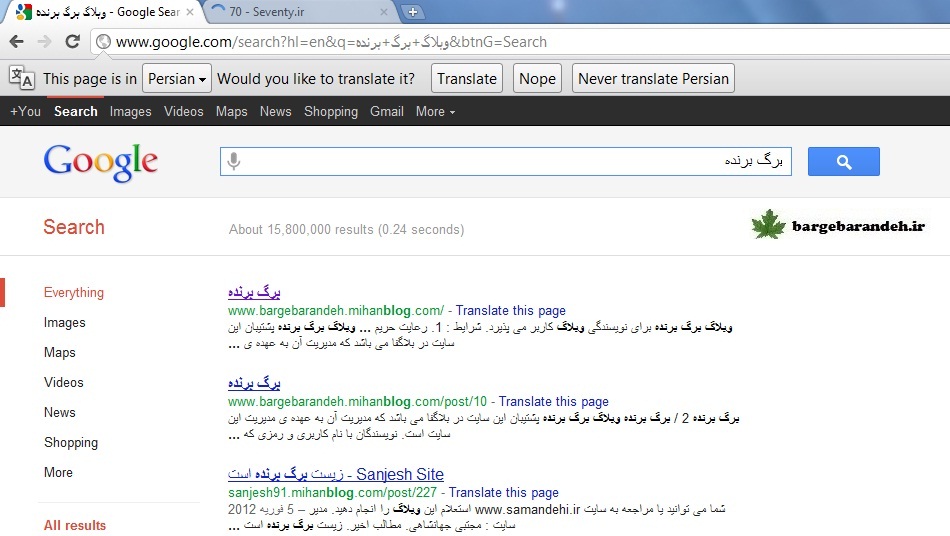Click Translate this page for post/10 result
Screen dimensions: 950x536
[x=554, y=402]
